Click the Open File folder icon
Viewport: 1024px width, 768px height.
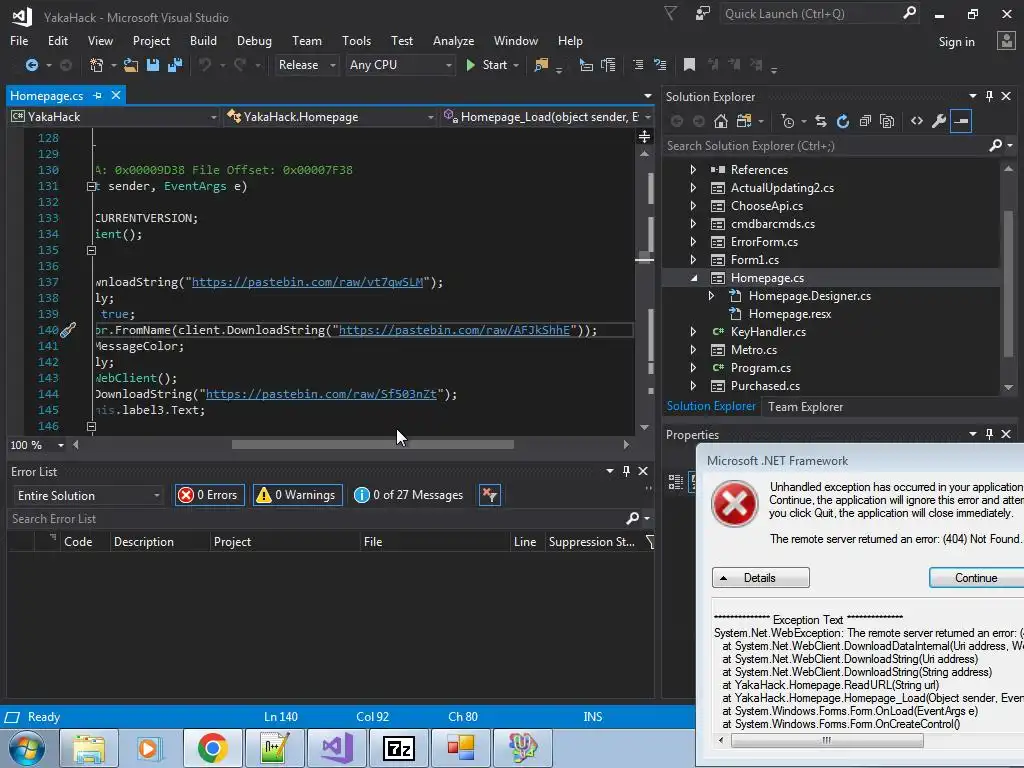click(131, 65)
